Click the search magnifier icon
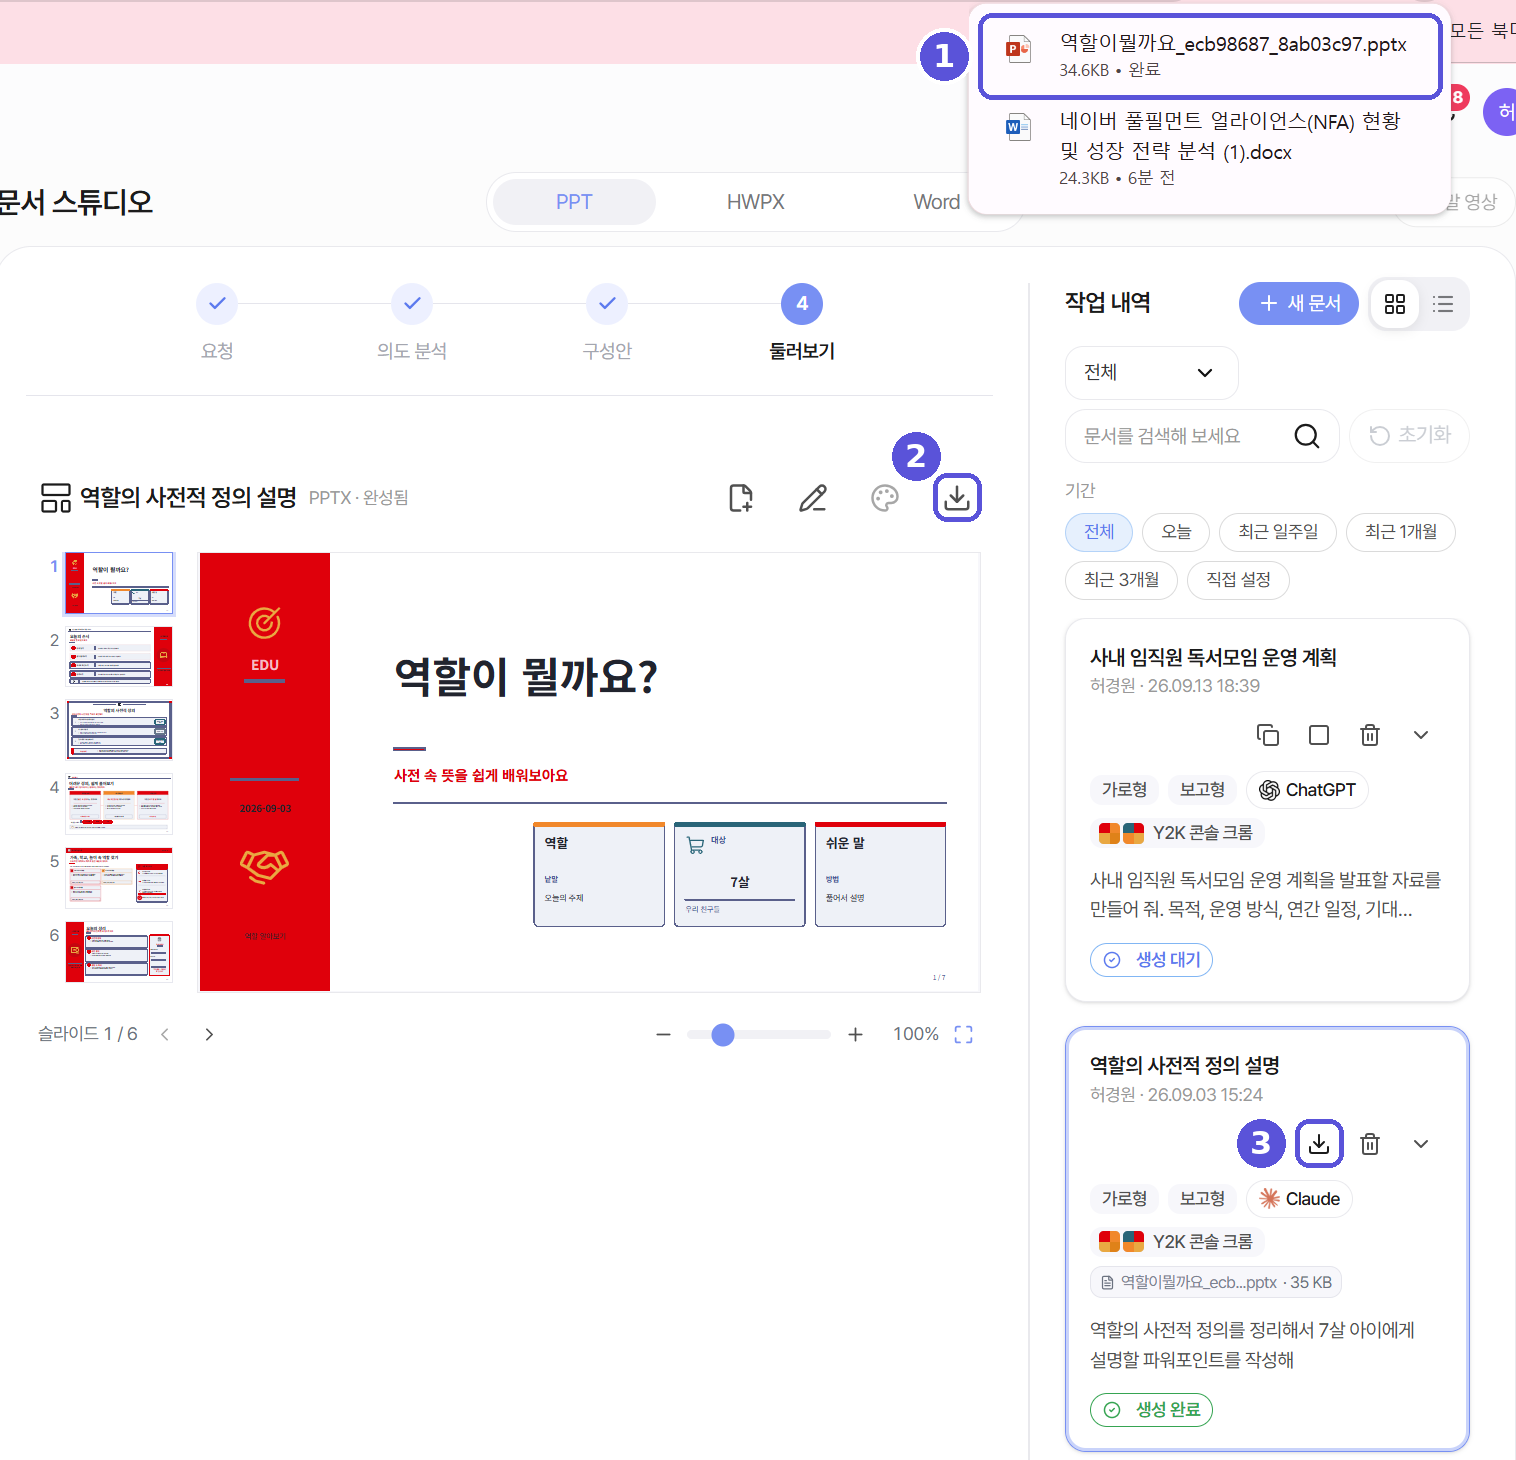1516x1460 pixels. pos(1307,436)
